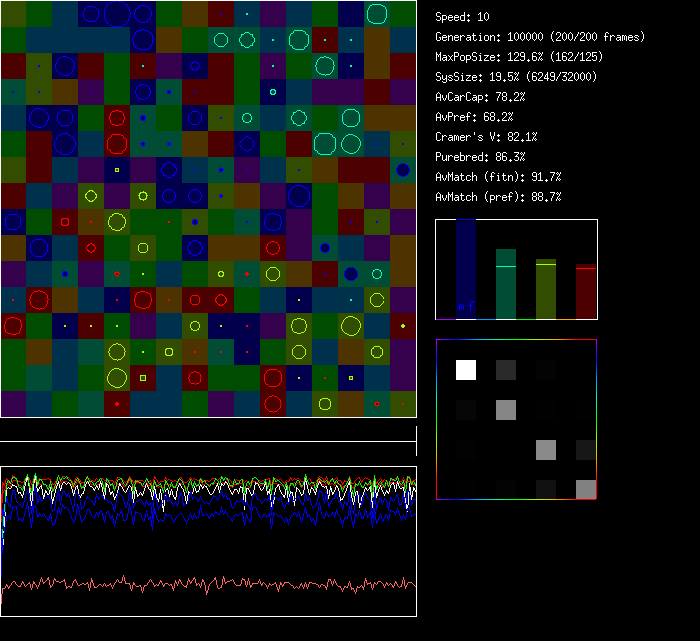The image size is (700, 641).
Task: Click the gray cell in the heatmap's bottom-right corner
Action: tap(585, 489)
